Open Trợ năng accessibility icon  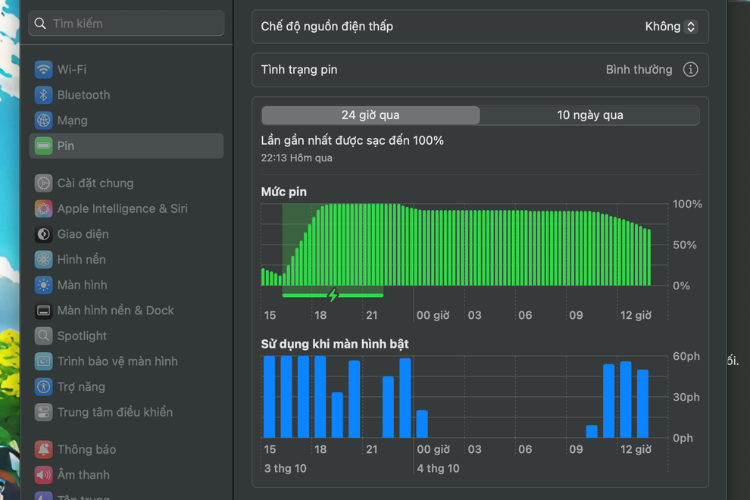coord(44,387)
